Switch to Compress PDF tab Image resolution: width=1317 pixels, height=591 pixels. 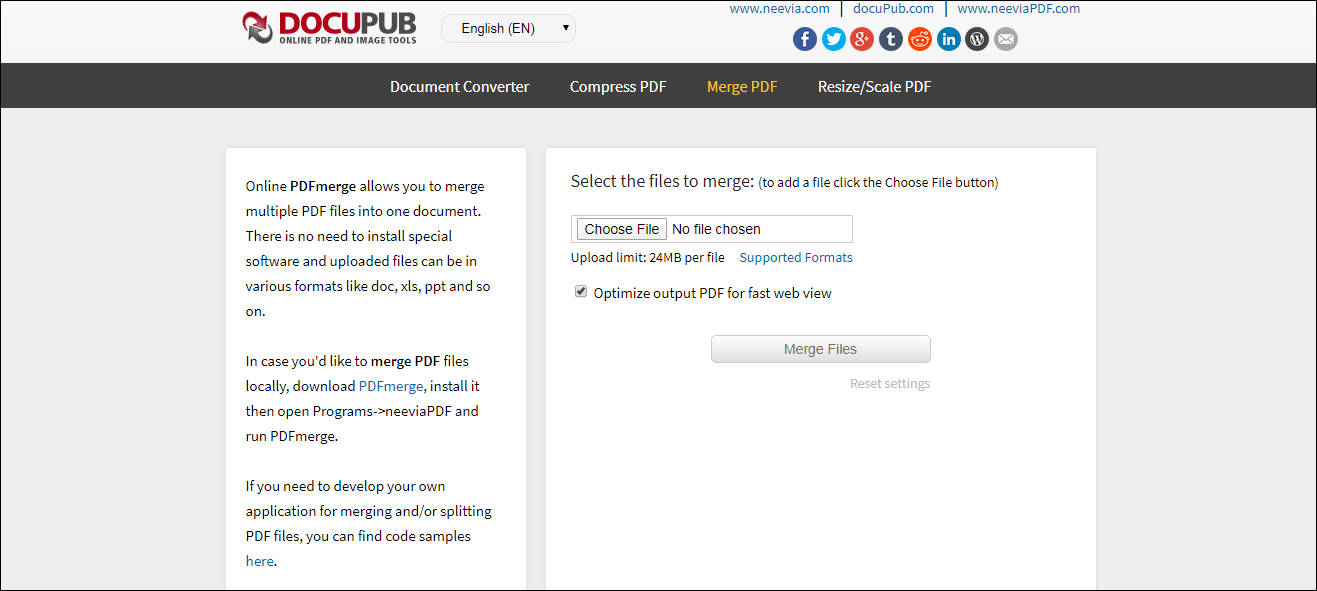point(618,87)
